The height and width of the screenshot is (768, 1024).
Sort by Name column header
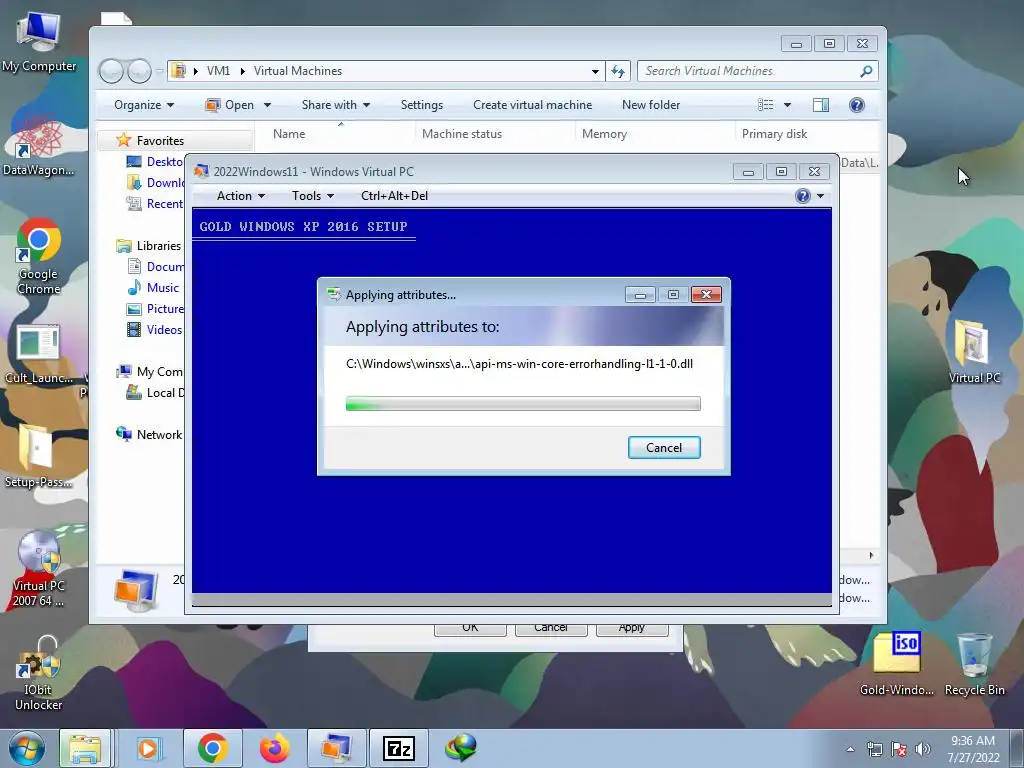point(289,134)
